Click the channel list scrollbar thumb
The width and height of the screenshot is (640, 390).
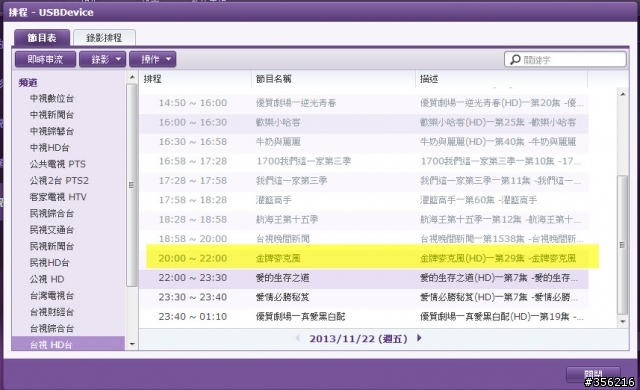(131, 185)
